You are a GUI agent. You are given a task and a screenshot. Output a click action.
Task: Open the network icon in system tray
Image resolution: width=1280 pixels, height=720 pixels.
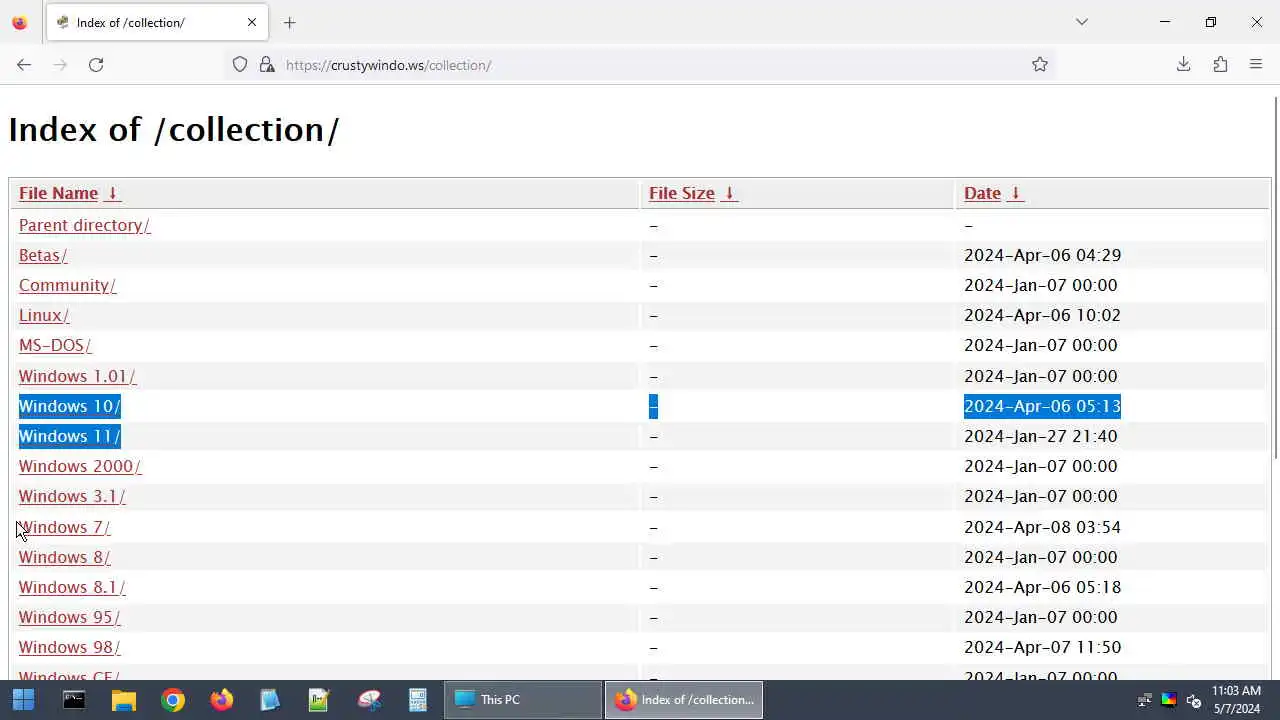click(x=1145, y=700)
